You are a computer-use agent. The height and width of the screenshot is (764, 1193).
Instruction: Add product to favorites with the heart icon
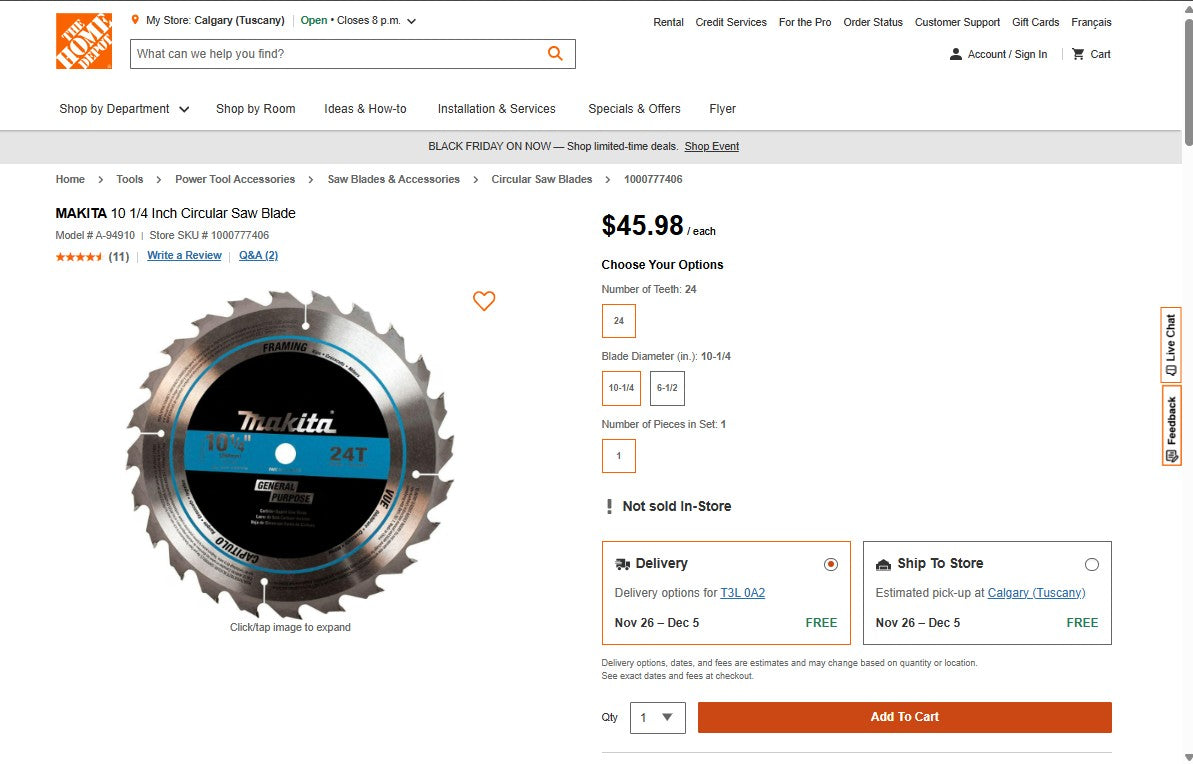pyautogui.click(x=484, y=301)
